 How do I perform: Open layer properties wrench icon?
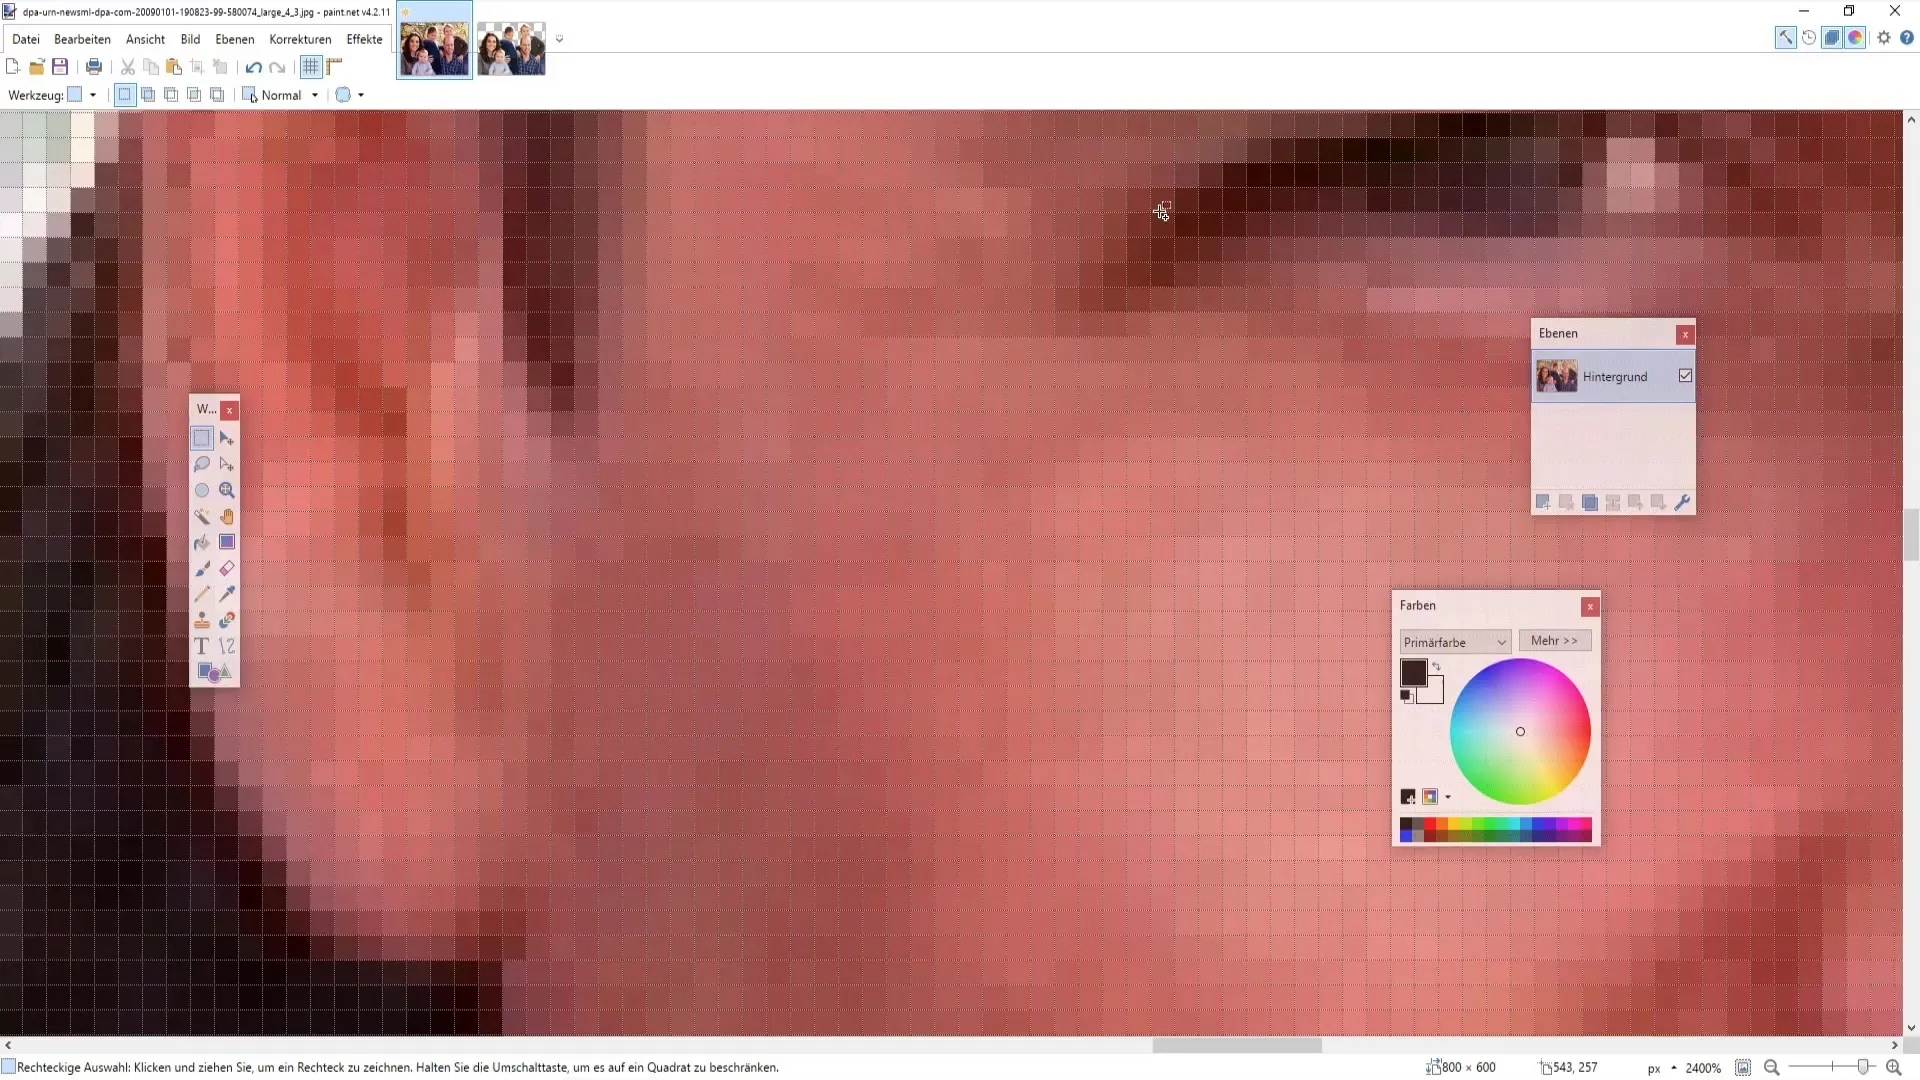[1682, 502]
